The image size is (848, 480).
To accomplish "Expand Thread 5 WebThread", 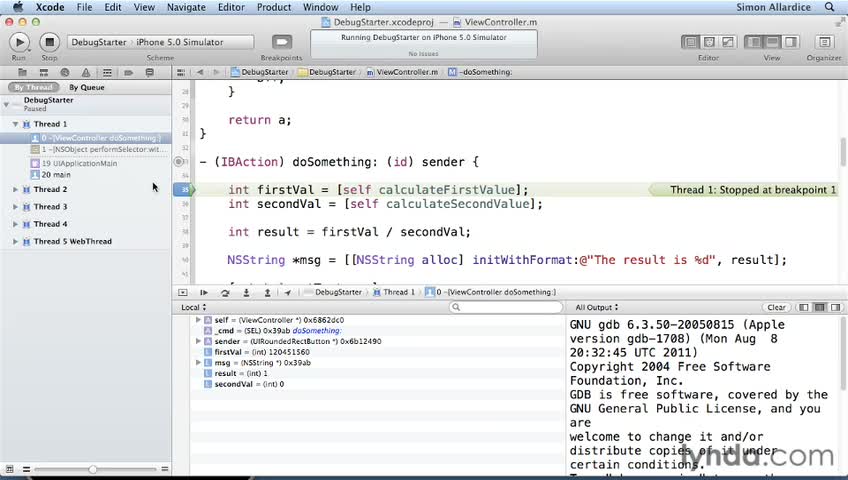I will [15, 242].
